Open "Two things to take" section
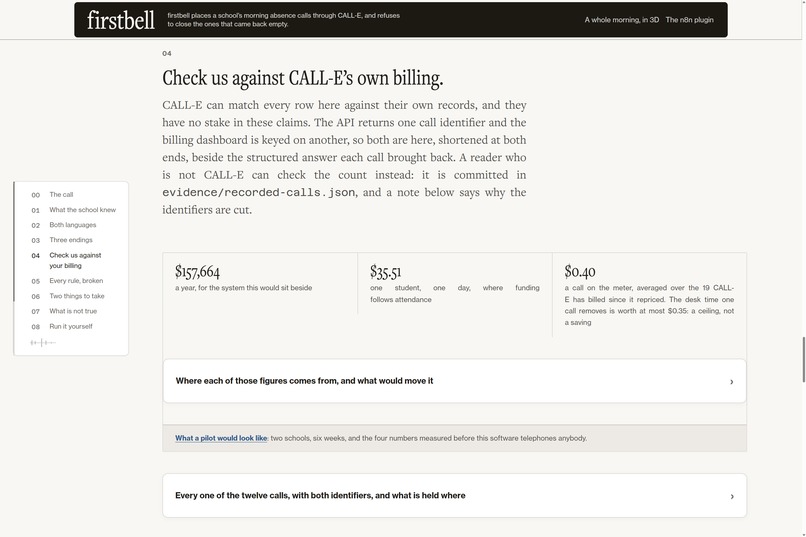The image size is (806, 537). coord(77,296)
